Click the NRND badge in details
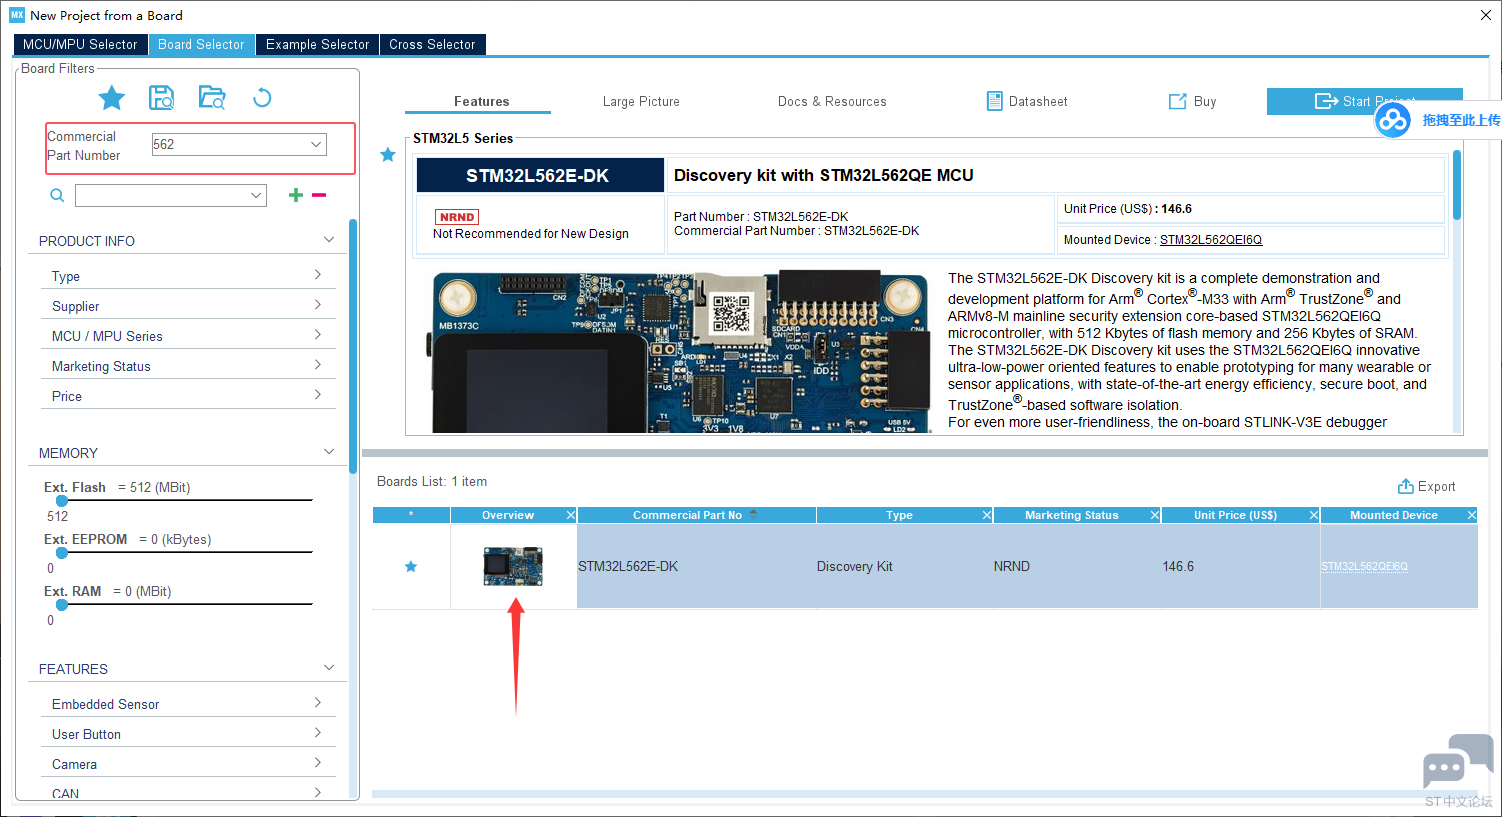This screenshot has height=817, width=1502. click(x=457, y=217)
